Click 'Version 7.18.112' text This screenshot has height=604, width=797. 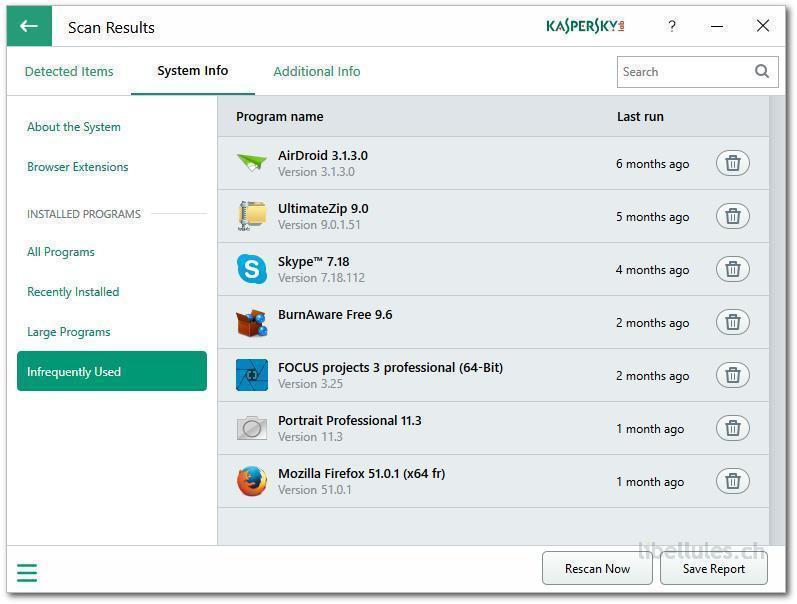(321, 278)
